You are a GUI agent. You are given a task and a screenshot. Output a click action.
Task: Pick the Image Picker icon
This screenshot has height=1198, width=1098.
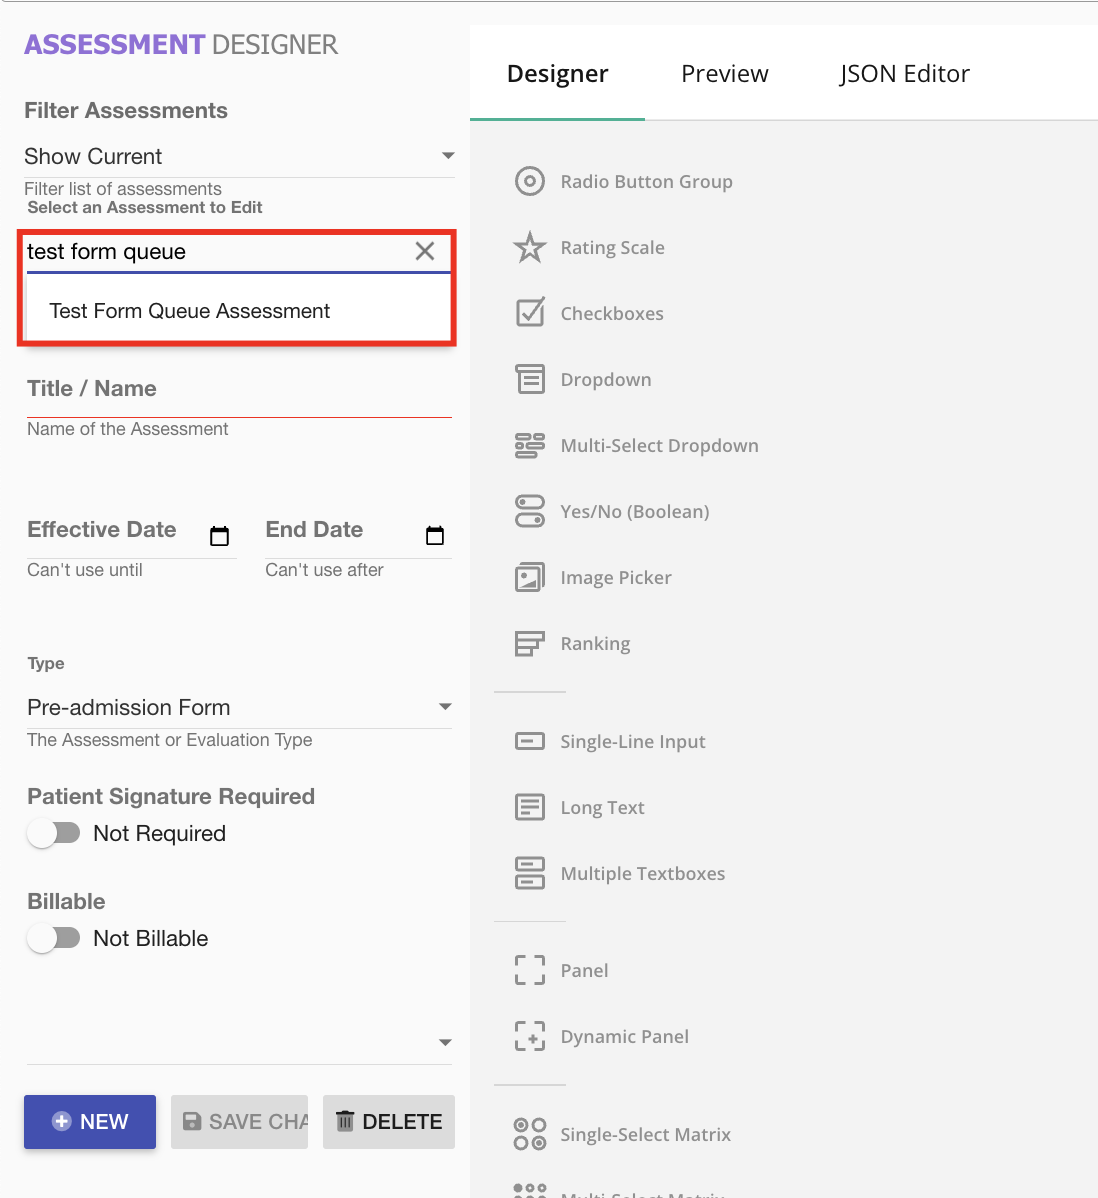[x=529, y=577]
